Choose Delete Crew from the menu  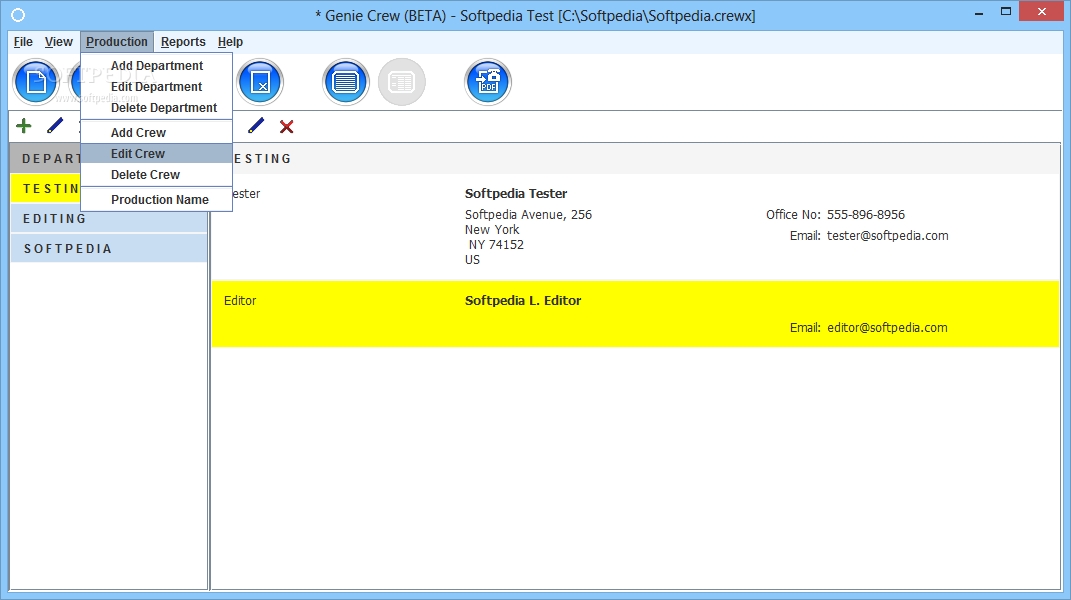pos(156,175)
